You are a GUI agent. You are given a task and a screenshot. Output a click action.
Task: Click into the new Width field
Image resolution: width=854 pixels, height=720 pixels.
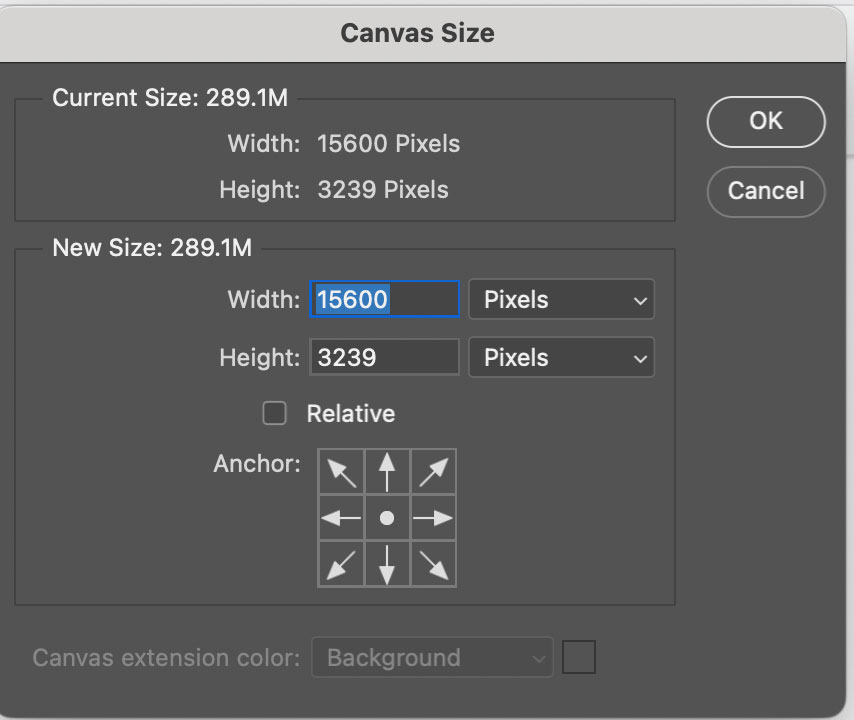(x=385, y=299)
